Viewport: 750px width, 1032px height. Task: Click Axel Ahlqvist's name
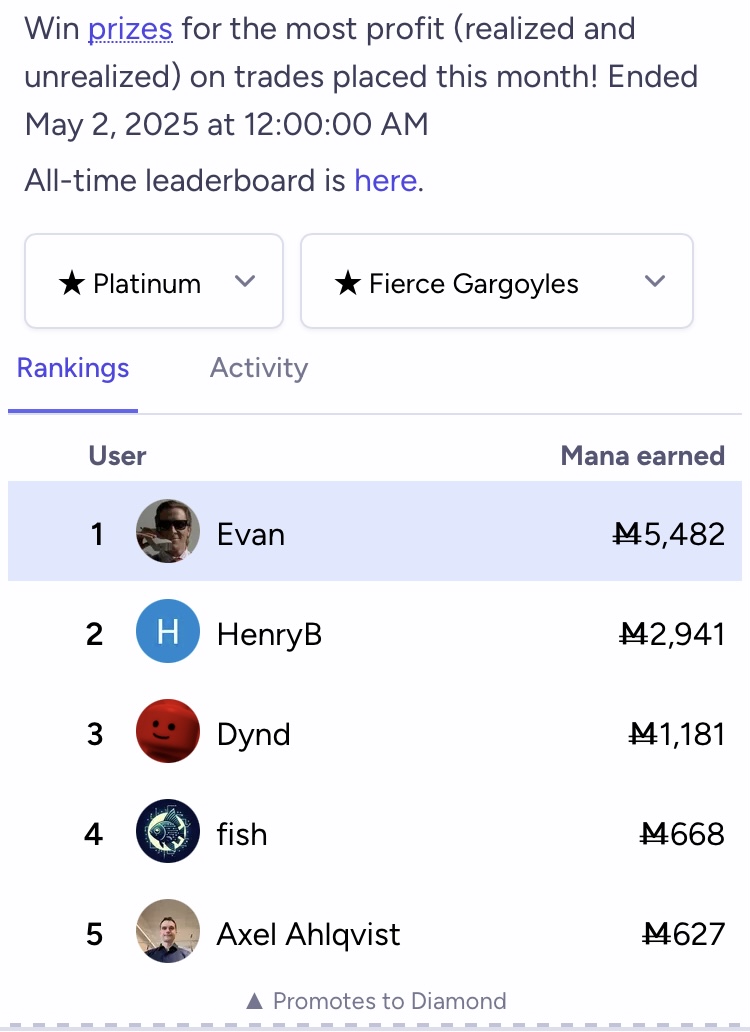308,935
